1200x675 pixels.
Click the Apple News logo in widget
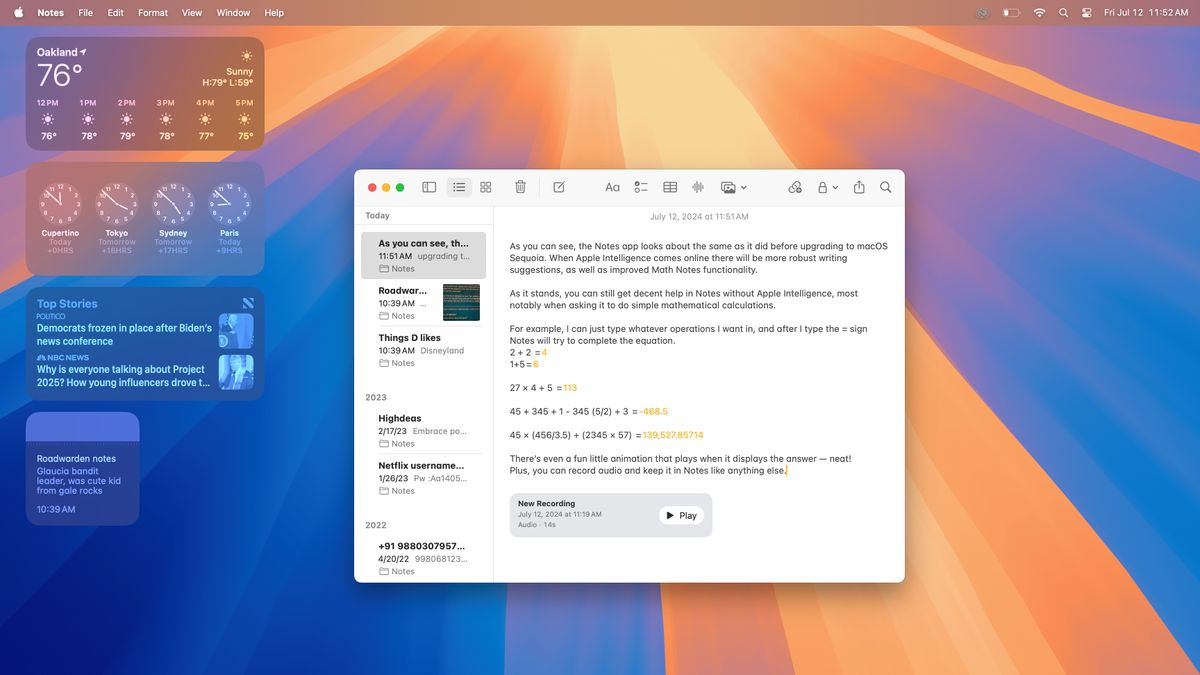pos(248,303)
